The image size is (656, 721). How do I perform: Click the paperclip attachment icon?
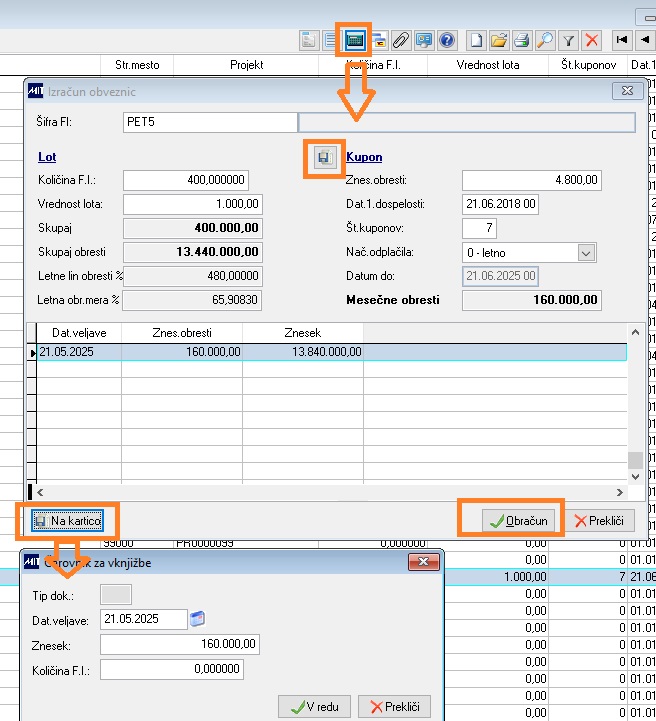pos(401,40)
